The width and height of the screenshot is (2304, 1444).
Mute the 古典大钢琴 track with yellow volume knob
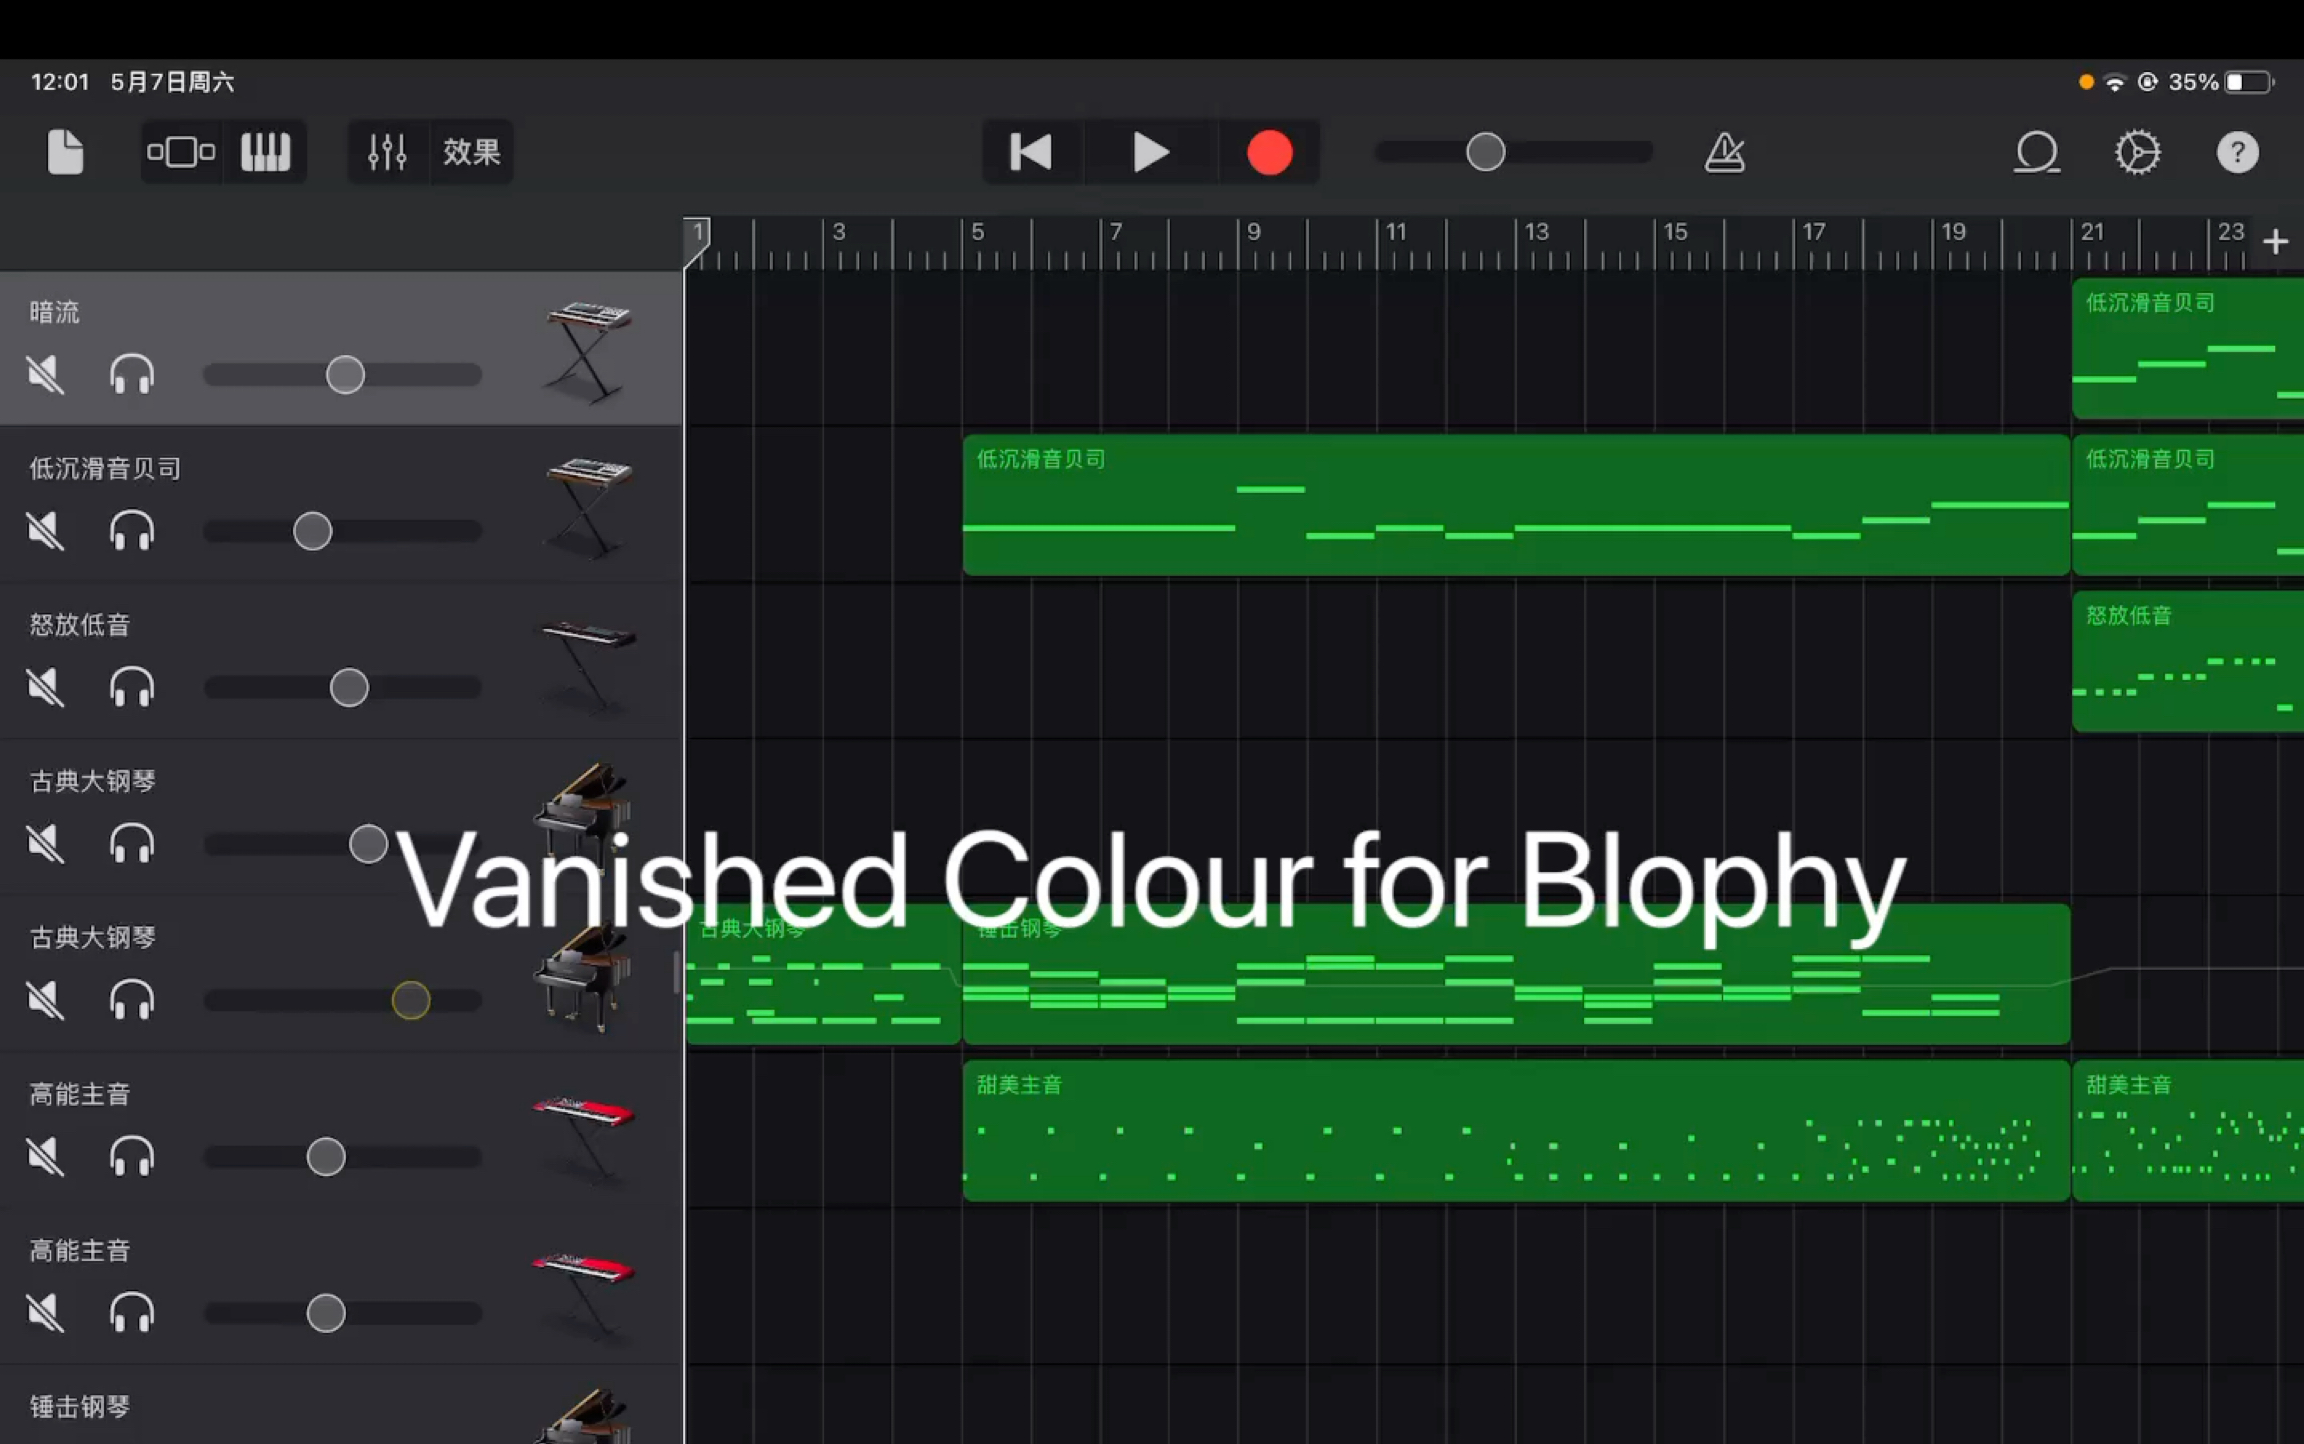coord(45,1000)
